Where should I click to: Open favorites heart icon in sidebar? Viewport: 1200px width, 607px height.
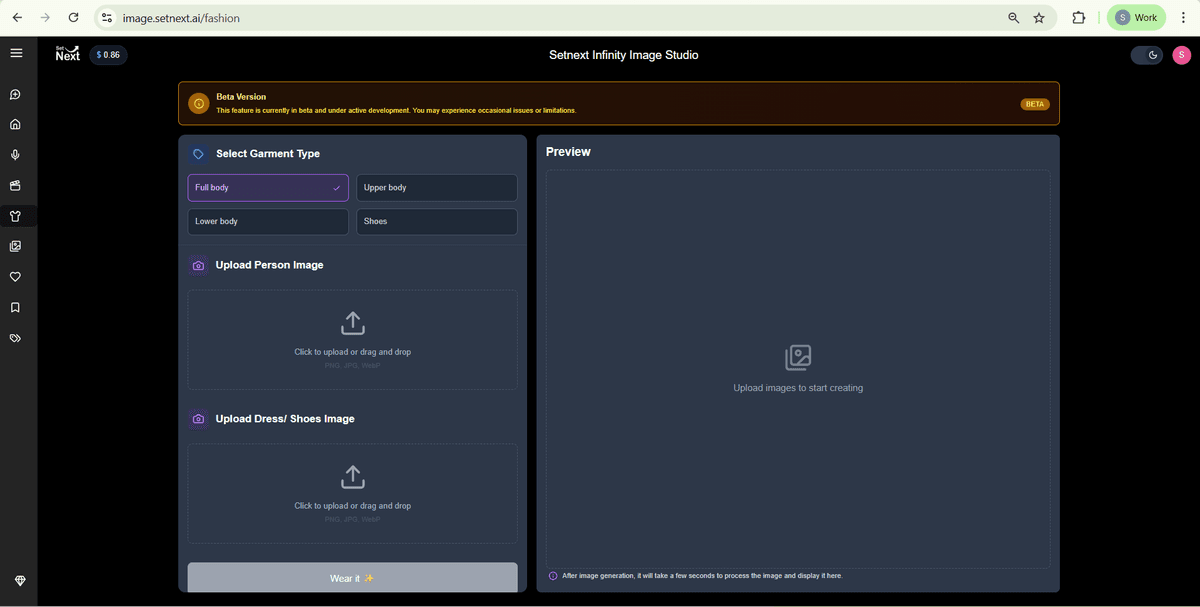[16, 277]
